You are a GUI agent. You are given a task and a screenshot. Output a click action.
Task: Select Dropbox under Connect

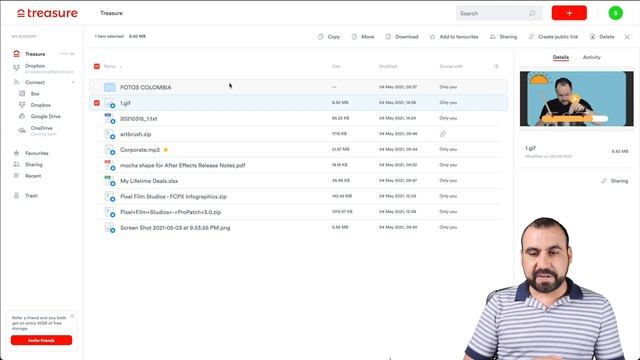pyautogui.click(x=40, y=105)
